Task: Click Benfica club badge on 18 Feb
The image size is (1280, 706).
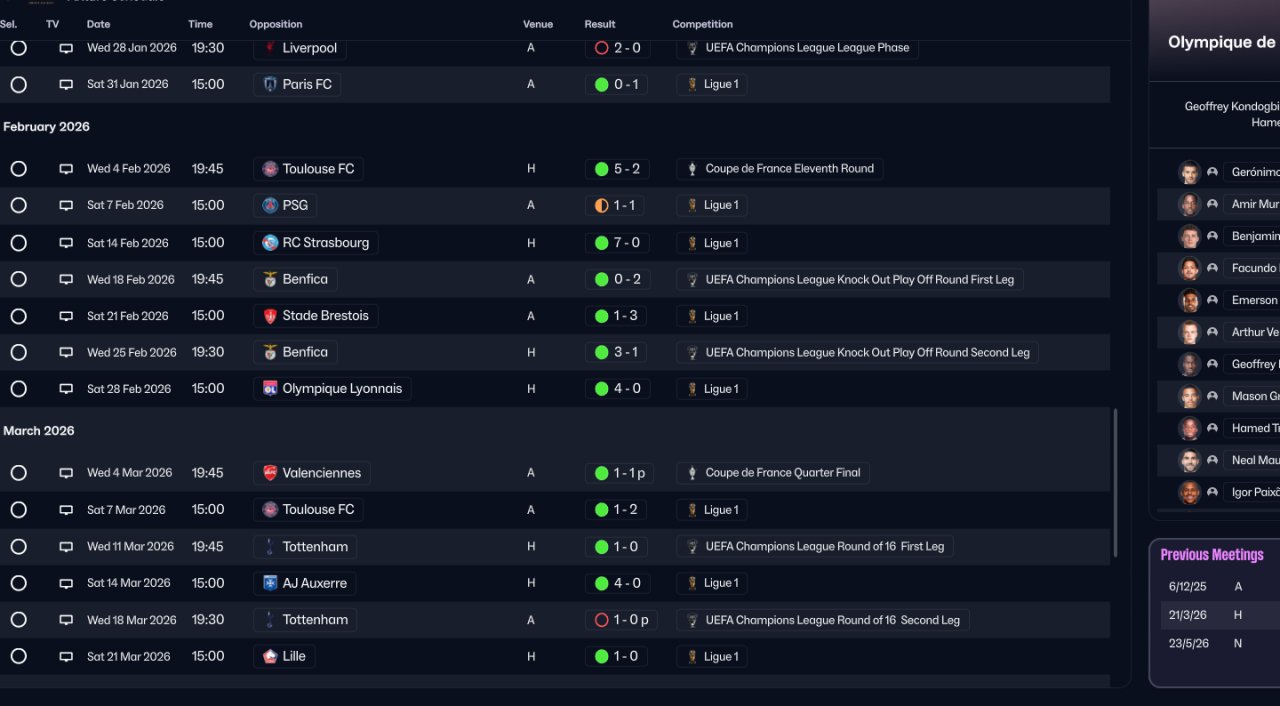Action: click(270, 280)
